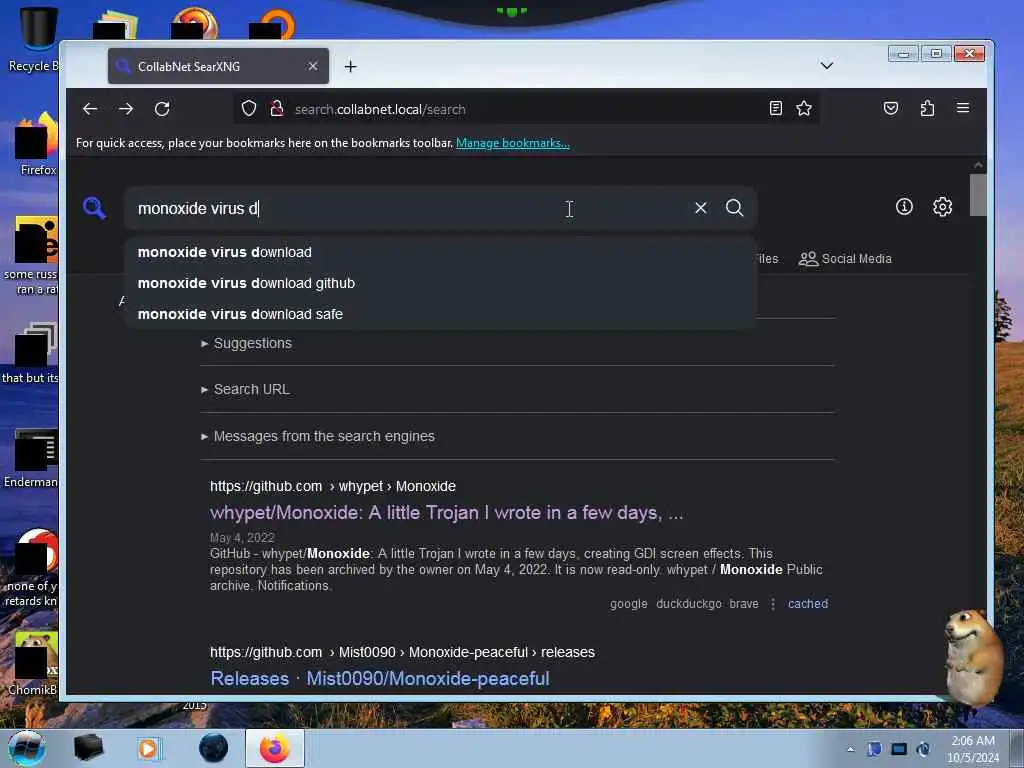This screenshot has width=1024, height=768.
Task: Select the CollabNet SearXNG tab
Action: pos(218,66)
